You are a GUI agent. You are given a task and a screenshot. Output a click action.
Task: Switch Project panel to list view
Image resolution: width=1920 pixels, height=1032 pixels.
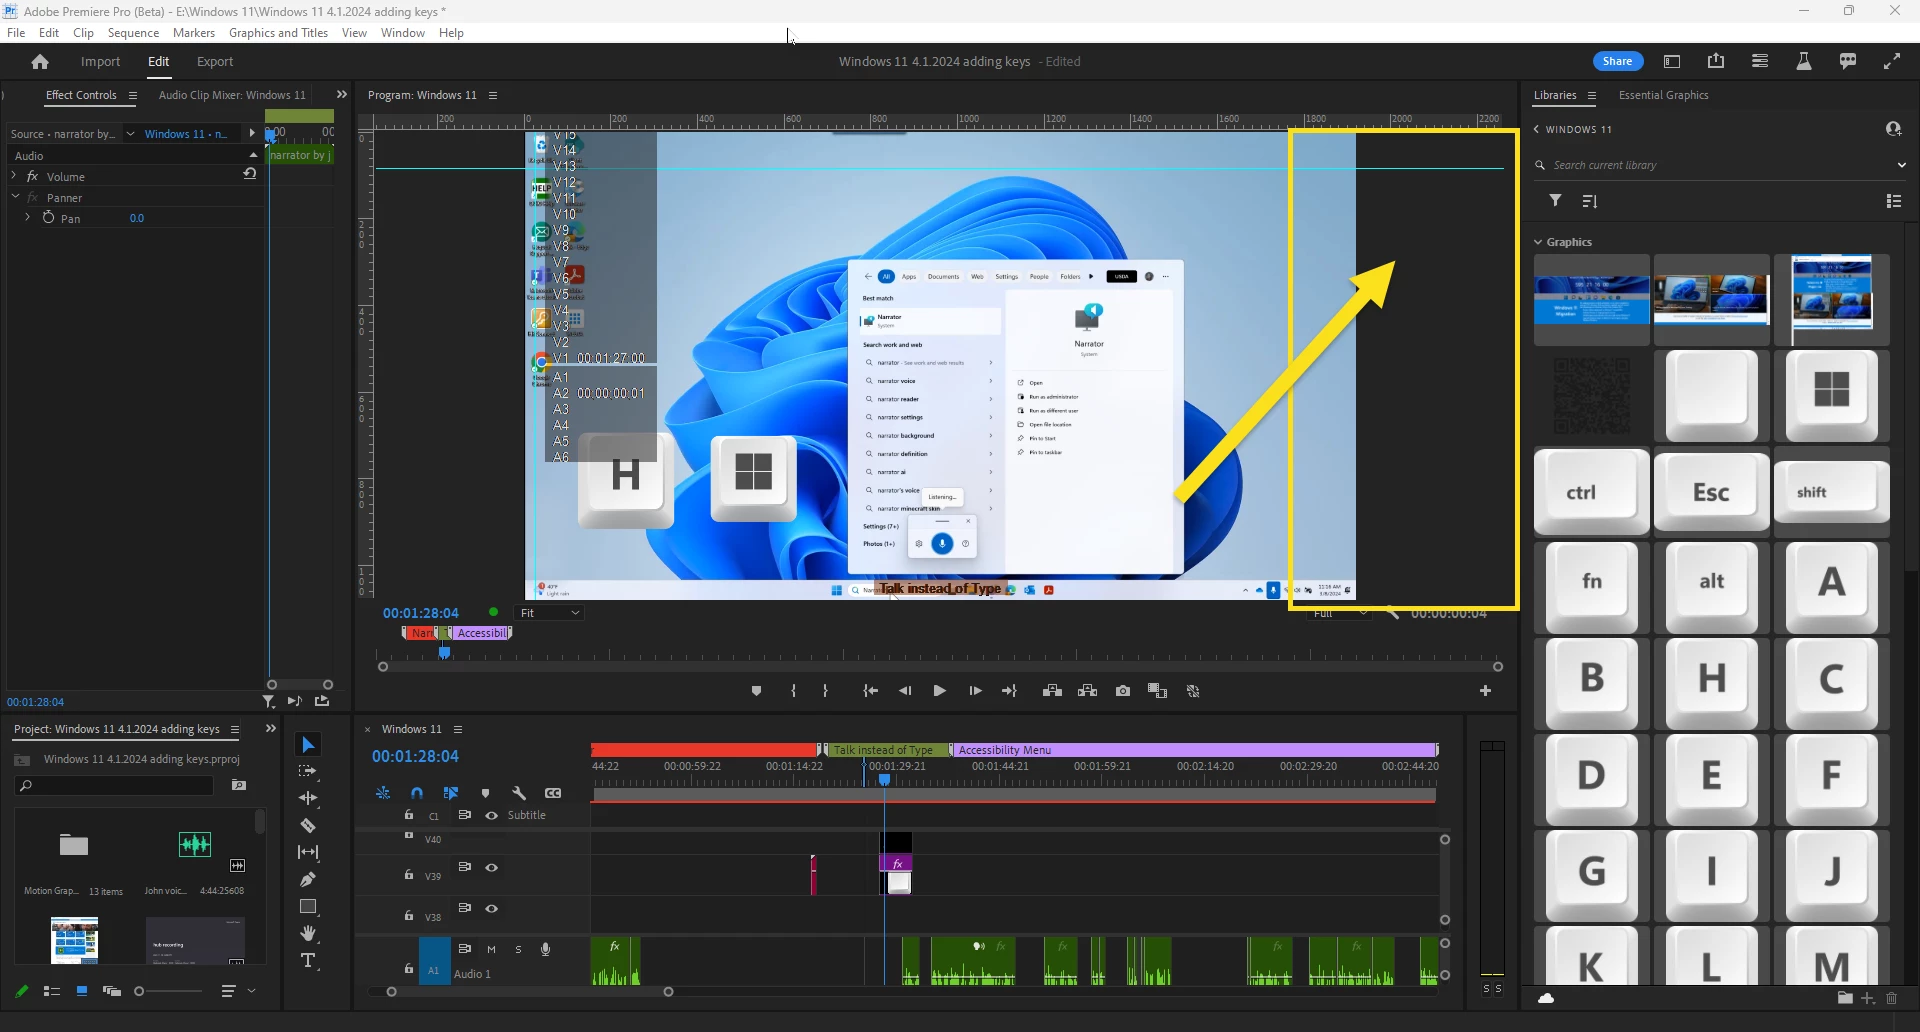tap(52, 991)
